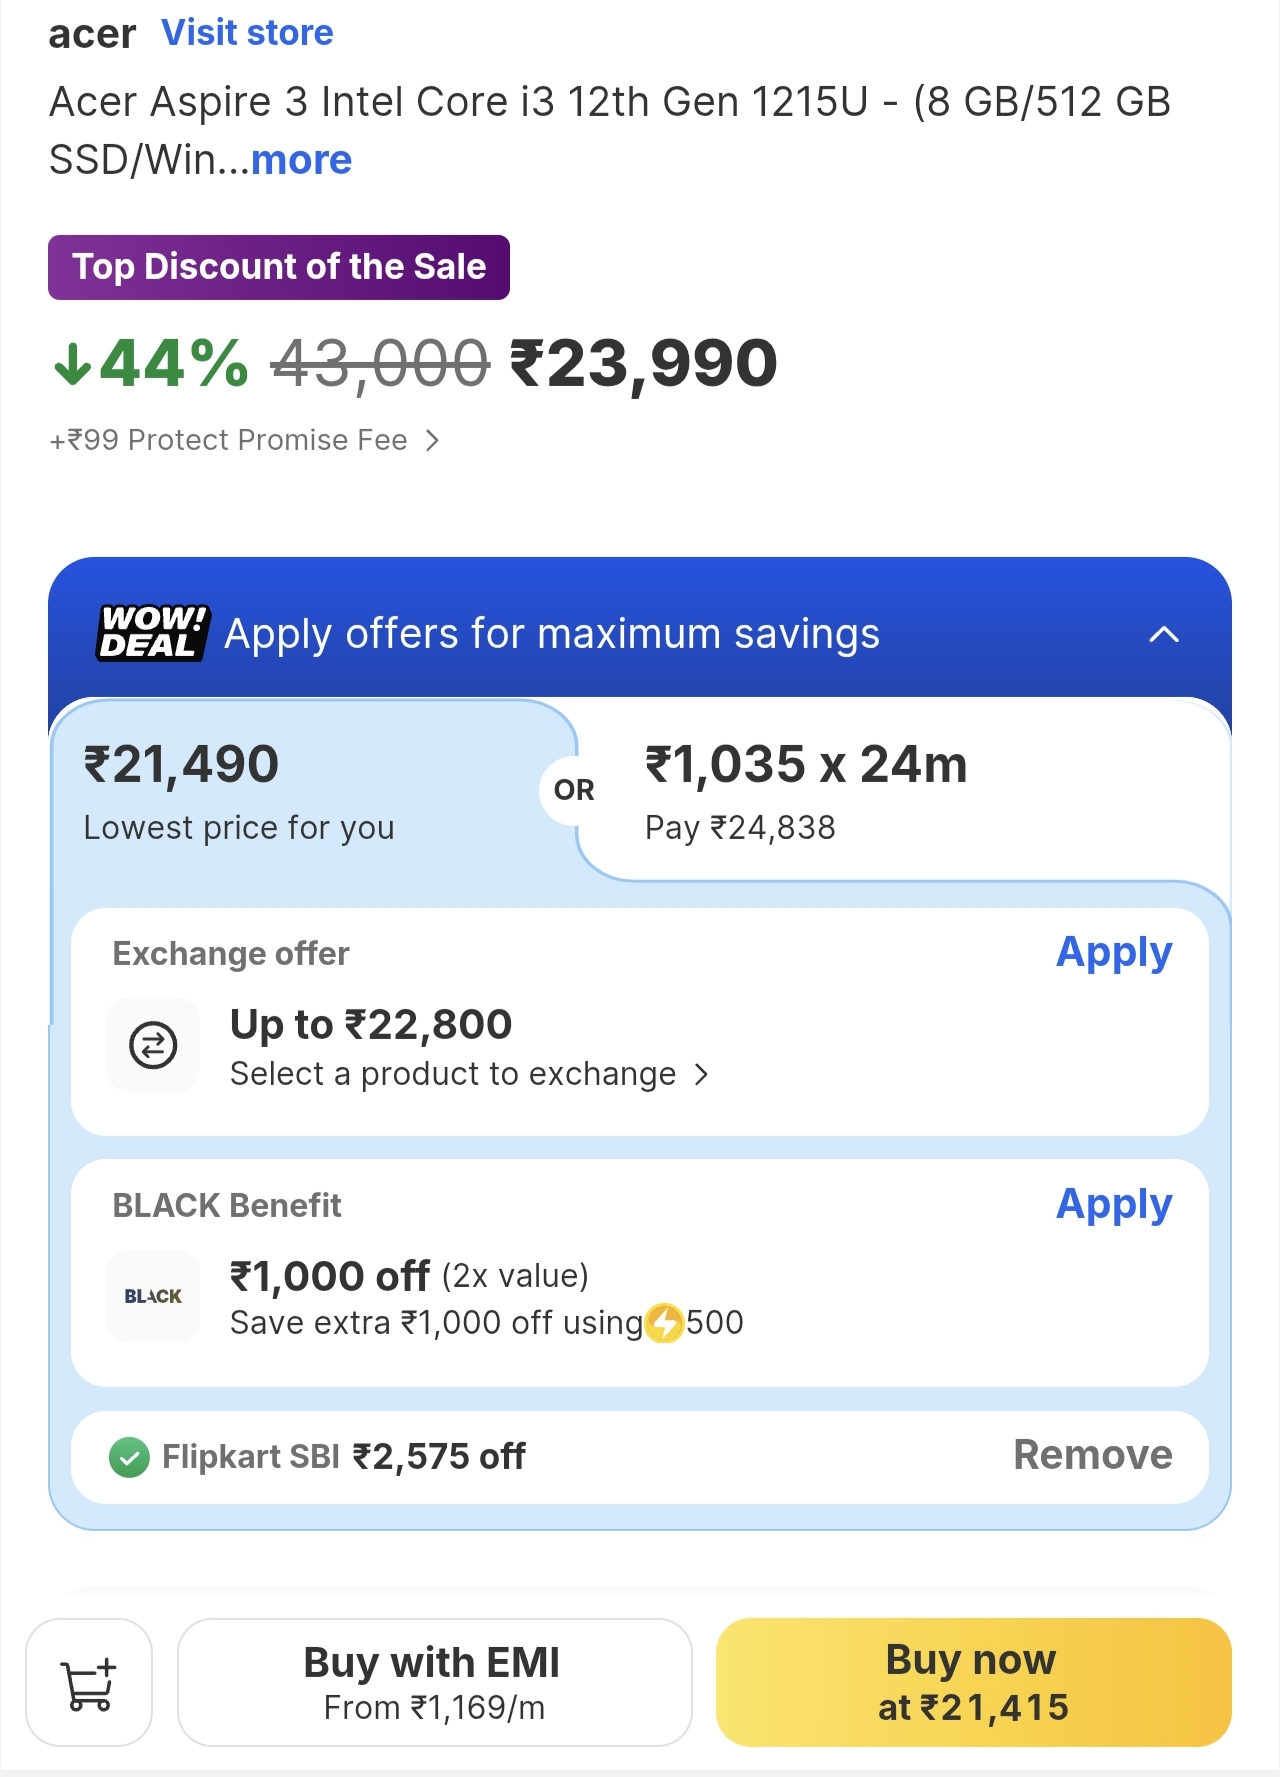Apply the Exchange offer

coord(1113,953)
